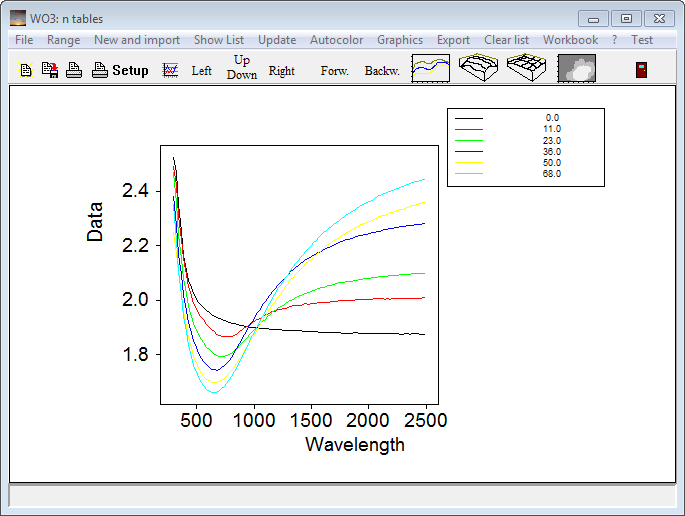
Task: Click the red-marked document toolbar icon
Action: (49, 70)
